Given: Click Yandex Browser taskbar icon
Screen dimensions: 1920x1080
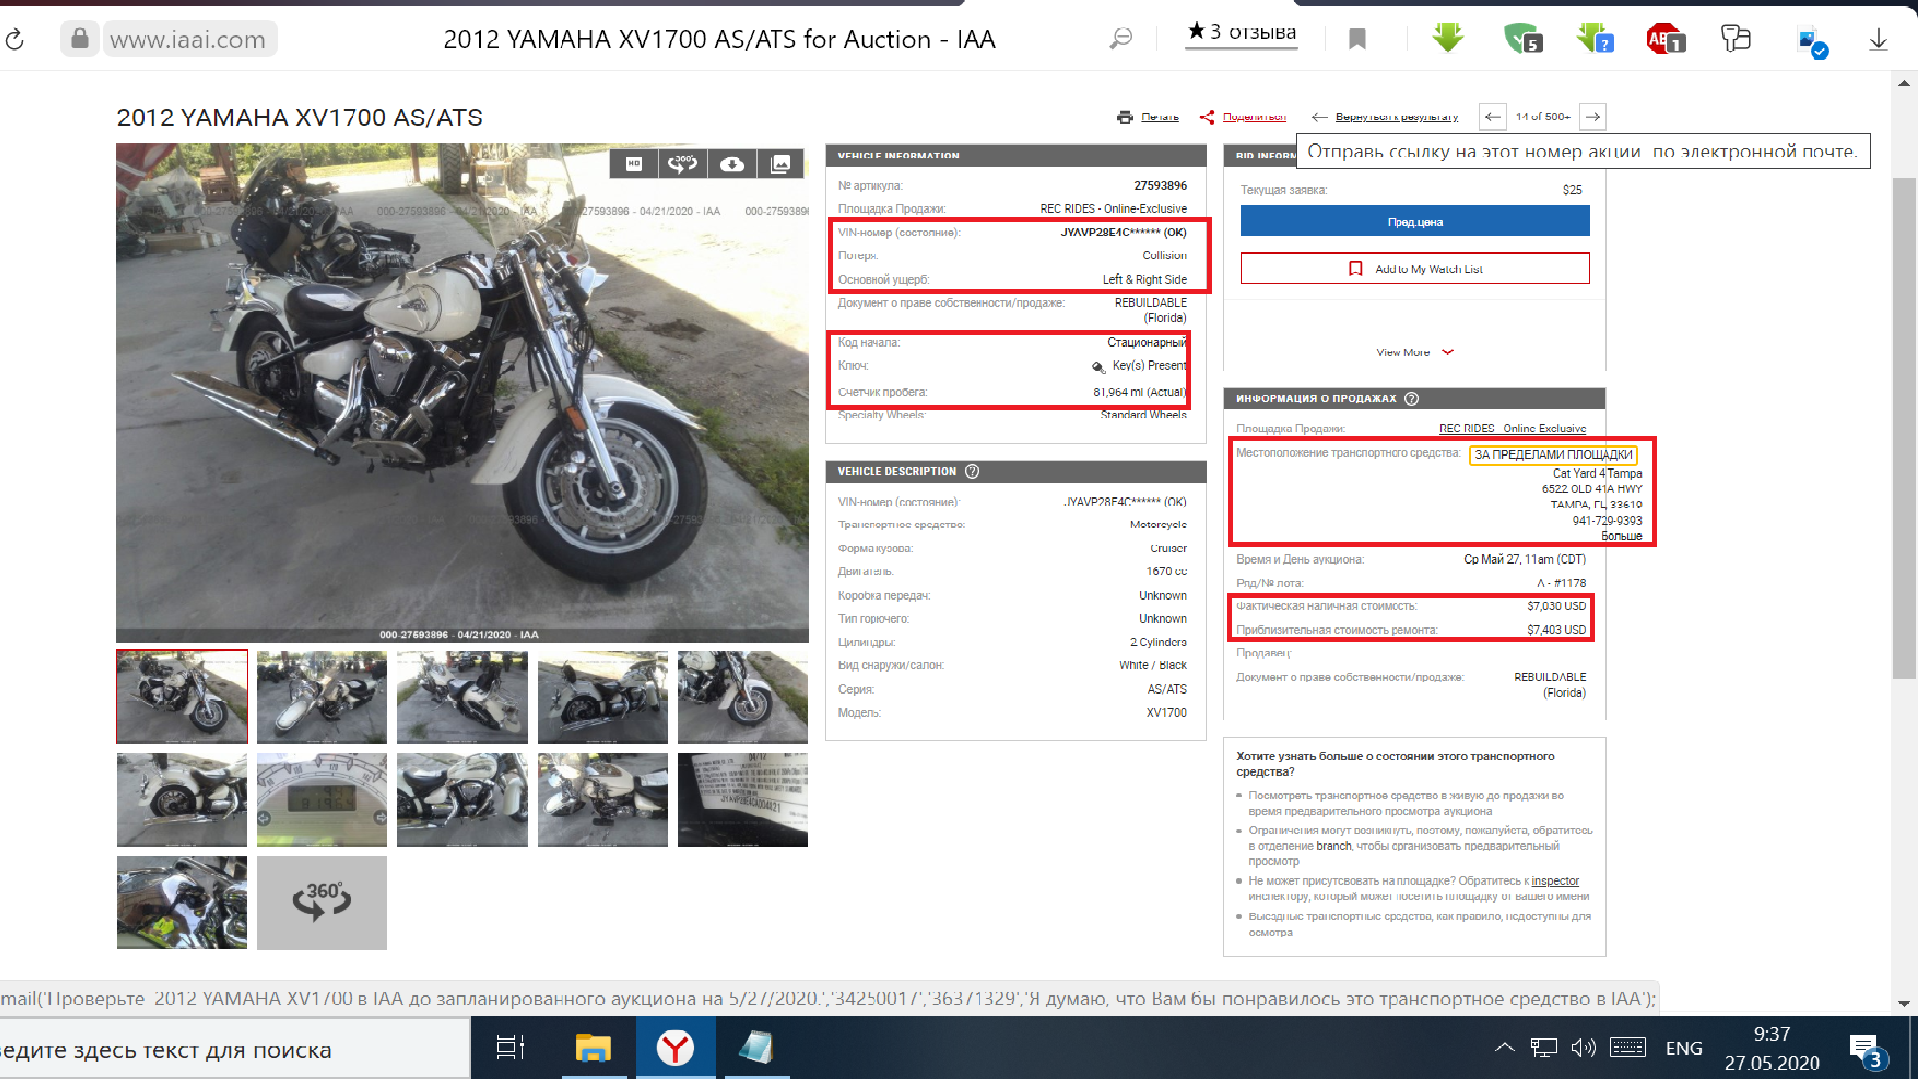Looking at the screenshot, I should pyautogui.click(x=675, y=1048).
